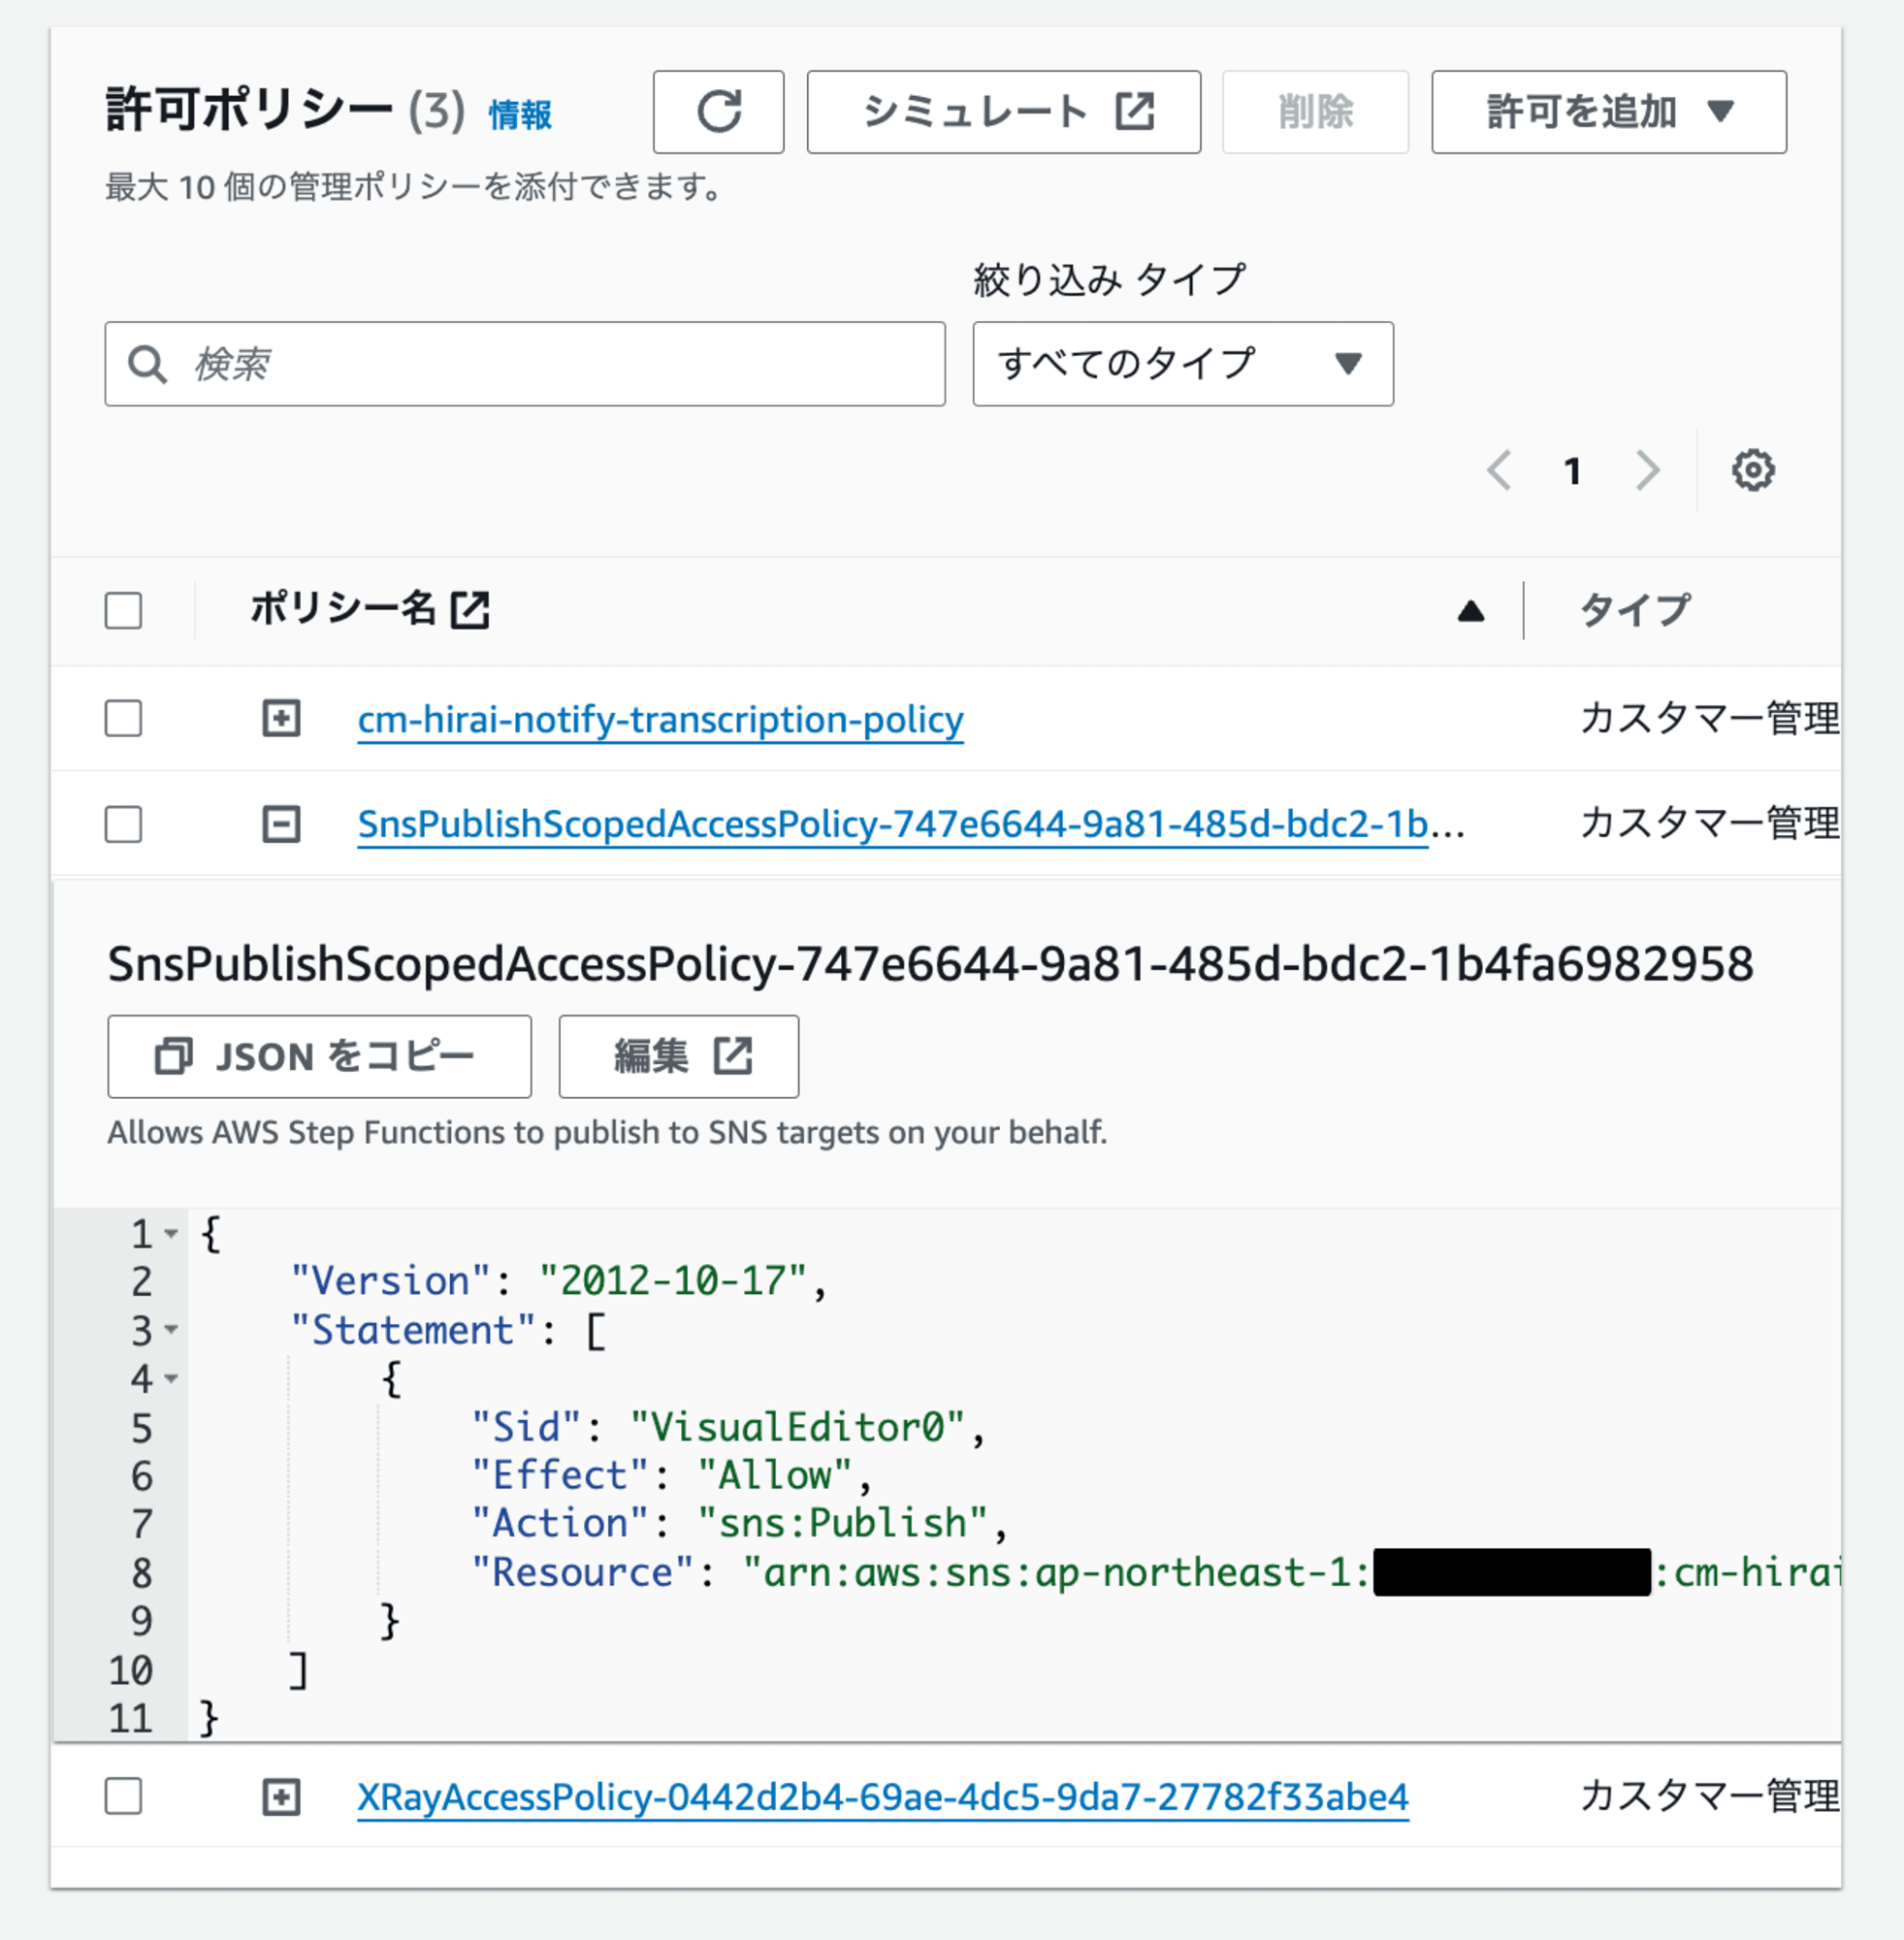Screen dimensions: 1904x1940
Task: Sort by タイプ column header
Action: (1635, 609)
